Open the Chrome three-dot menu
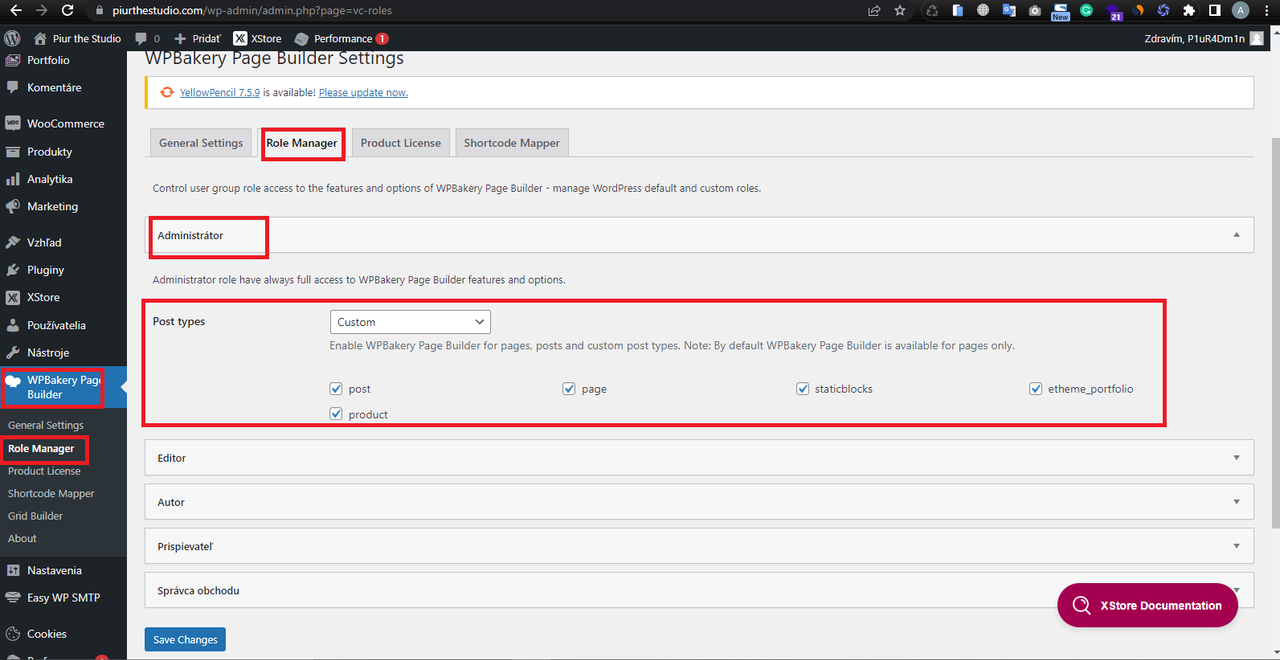The image size is (1280, 660). pyautogui.click(x=1266, y=10)
